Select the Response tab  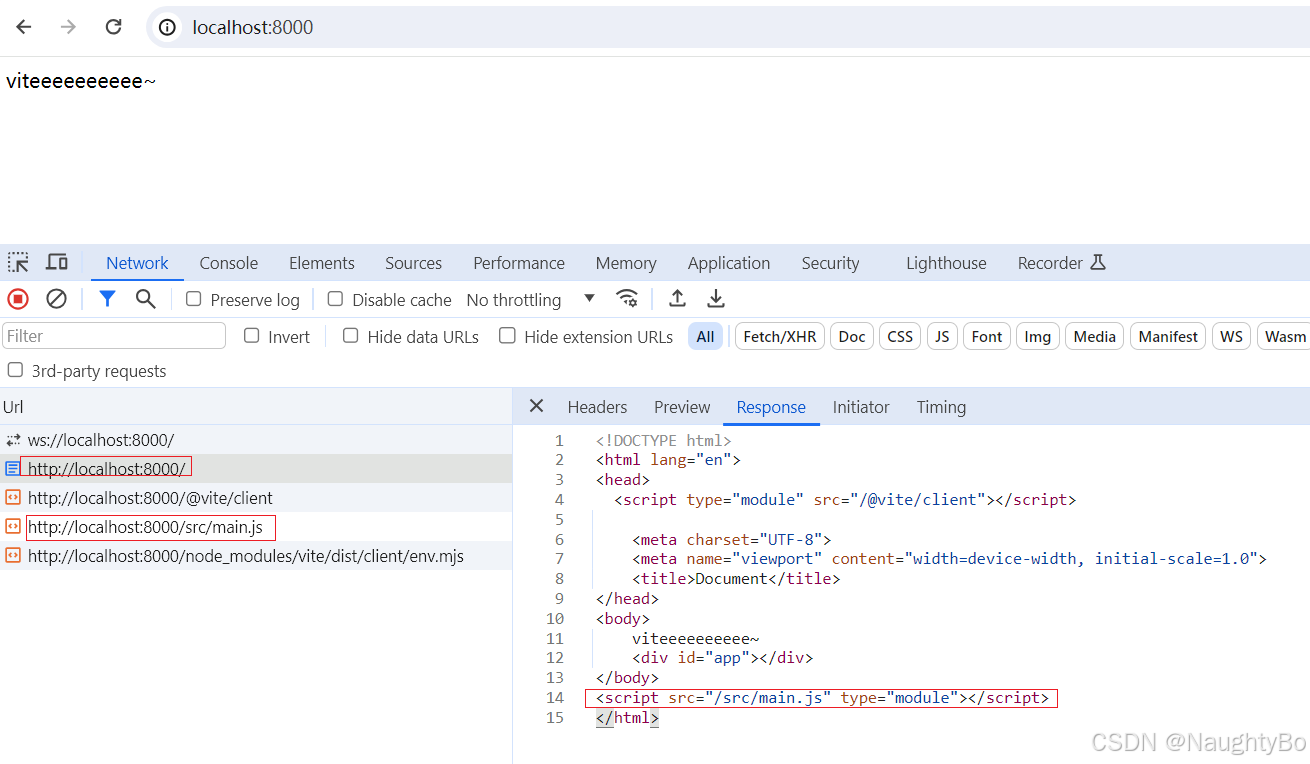click(x=771, y=407)
